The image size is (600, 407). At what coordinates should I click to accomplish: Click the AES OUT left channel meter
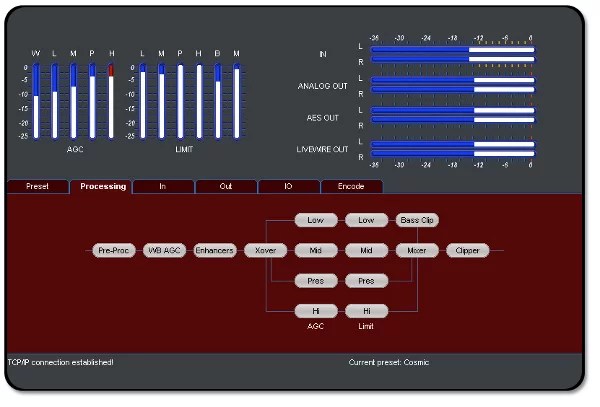[x=453, y=109]
